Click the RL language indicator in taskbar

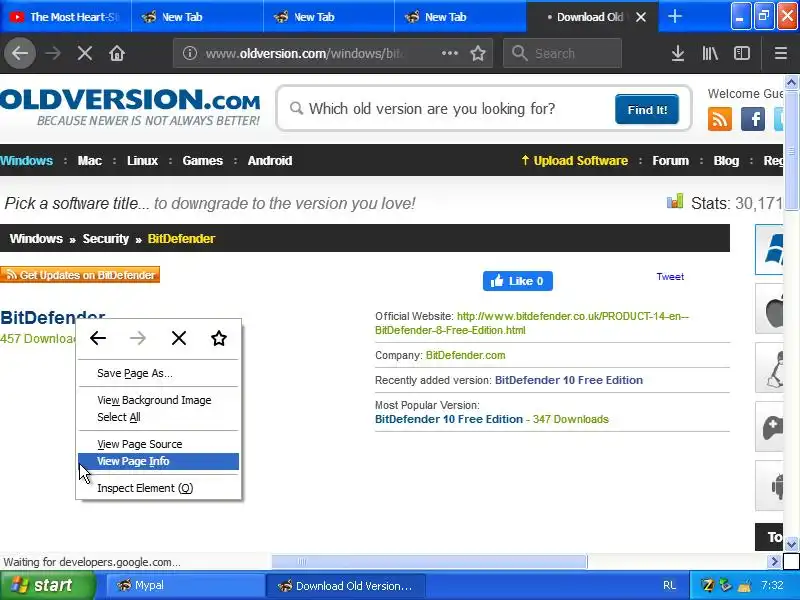point(669,585)
